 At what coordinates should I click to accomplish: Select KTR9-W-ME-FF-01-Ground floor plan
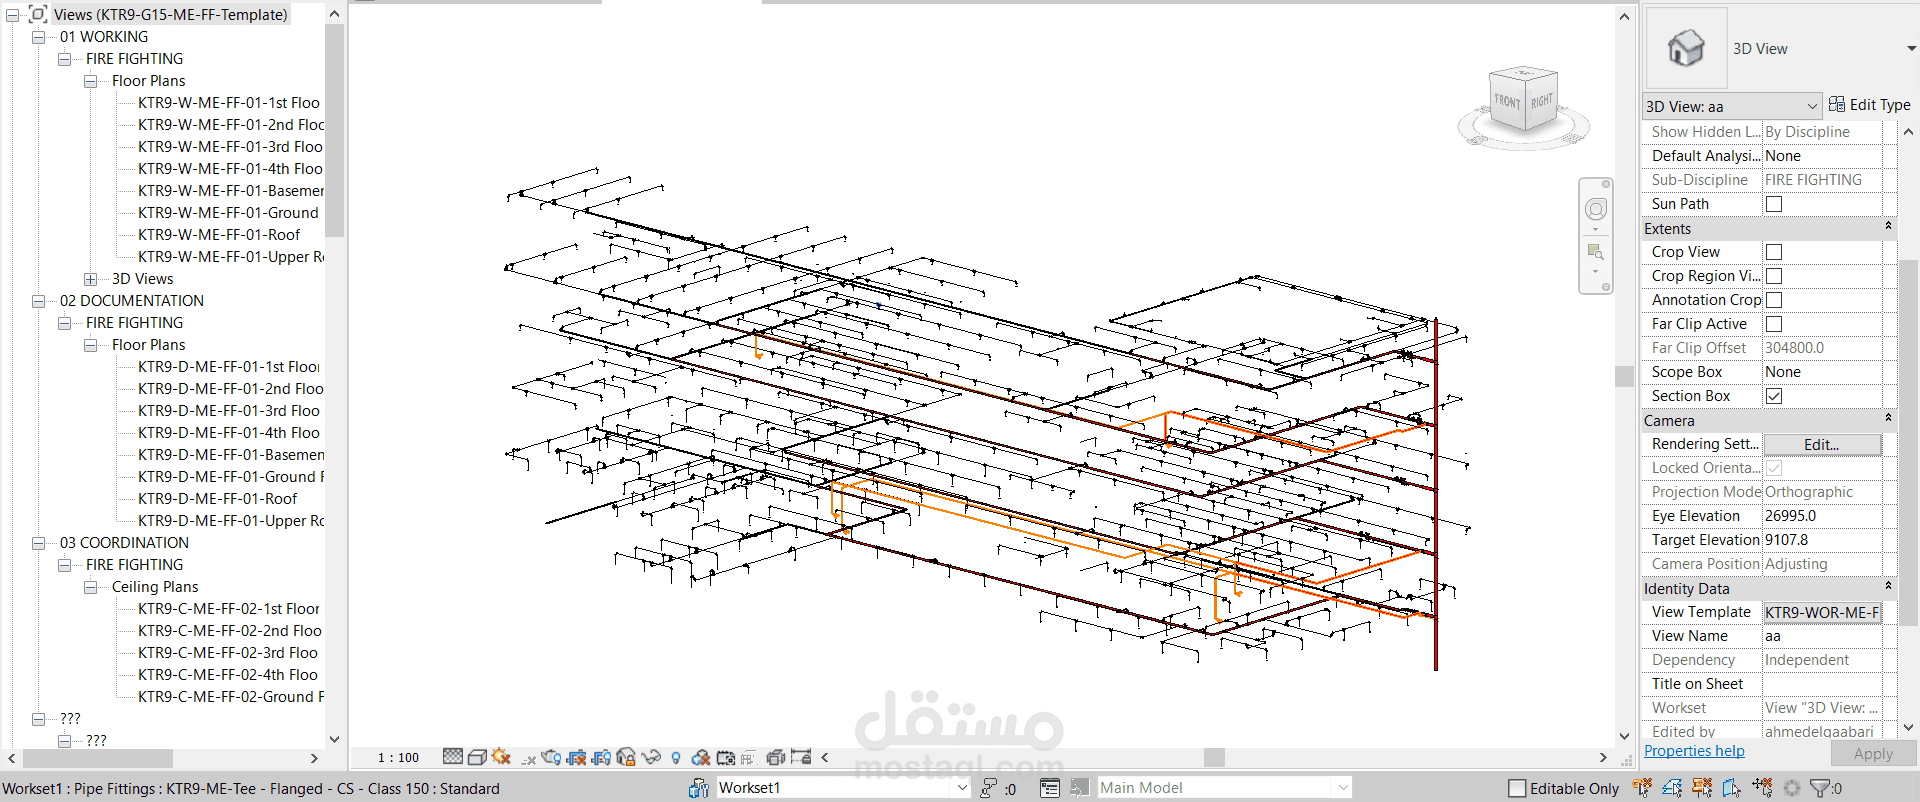228,213
